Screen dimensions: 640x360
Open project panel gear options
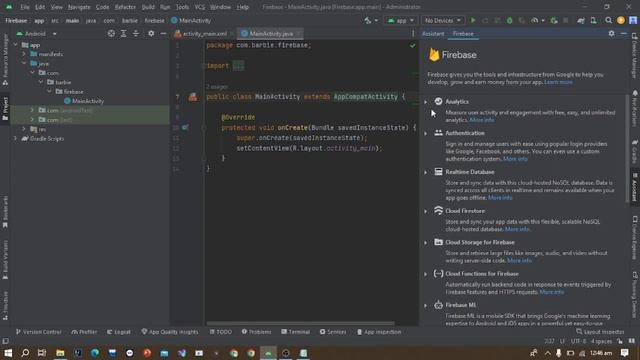[x=151, y=33]
